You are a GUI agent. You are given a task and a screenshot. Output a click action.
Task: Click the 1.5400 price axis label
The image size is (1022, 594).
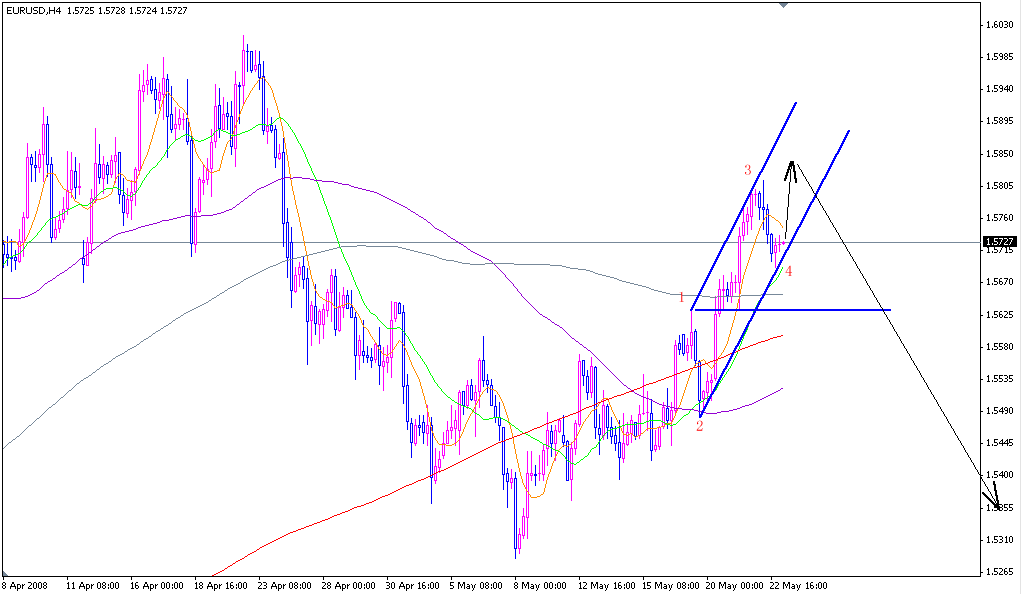click(x=1000, y=475)
